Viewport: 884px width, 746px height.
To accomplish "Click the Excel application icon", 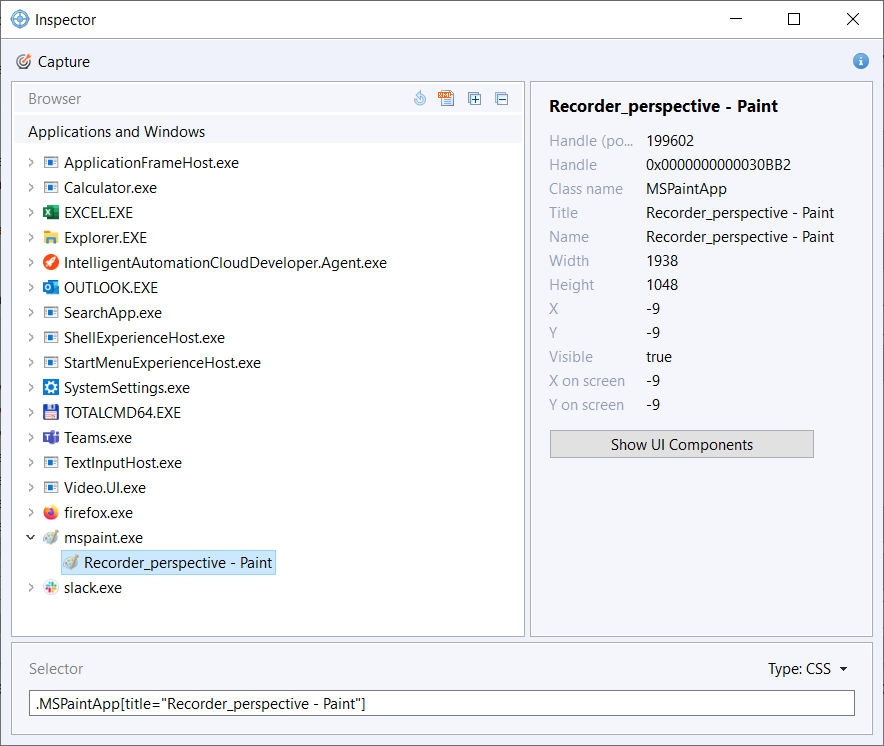I will click(51, 213).
